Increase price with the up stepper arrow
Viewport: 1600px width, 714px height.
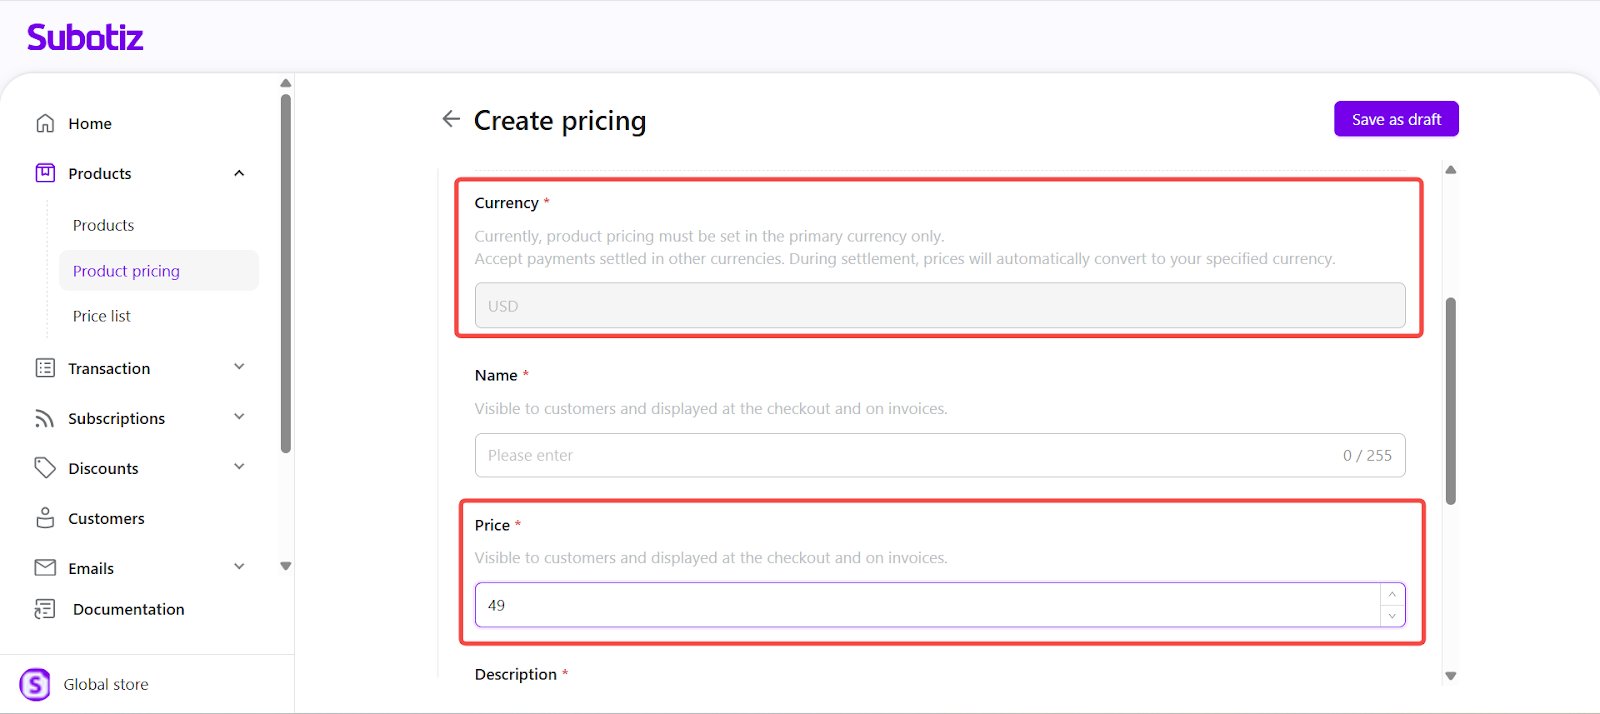click(x=1392, y=595)
